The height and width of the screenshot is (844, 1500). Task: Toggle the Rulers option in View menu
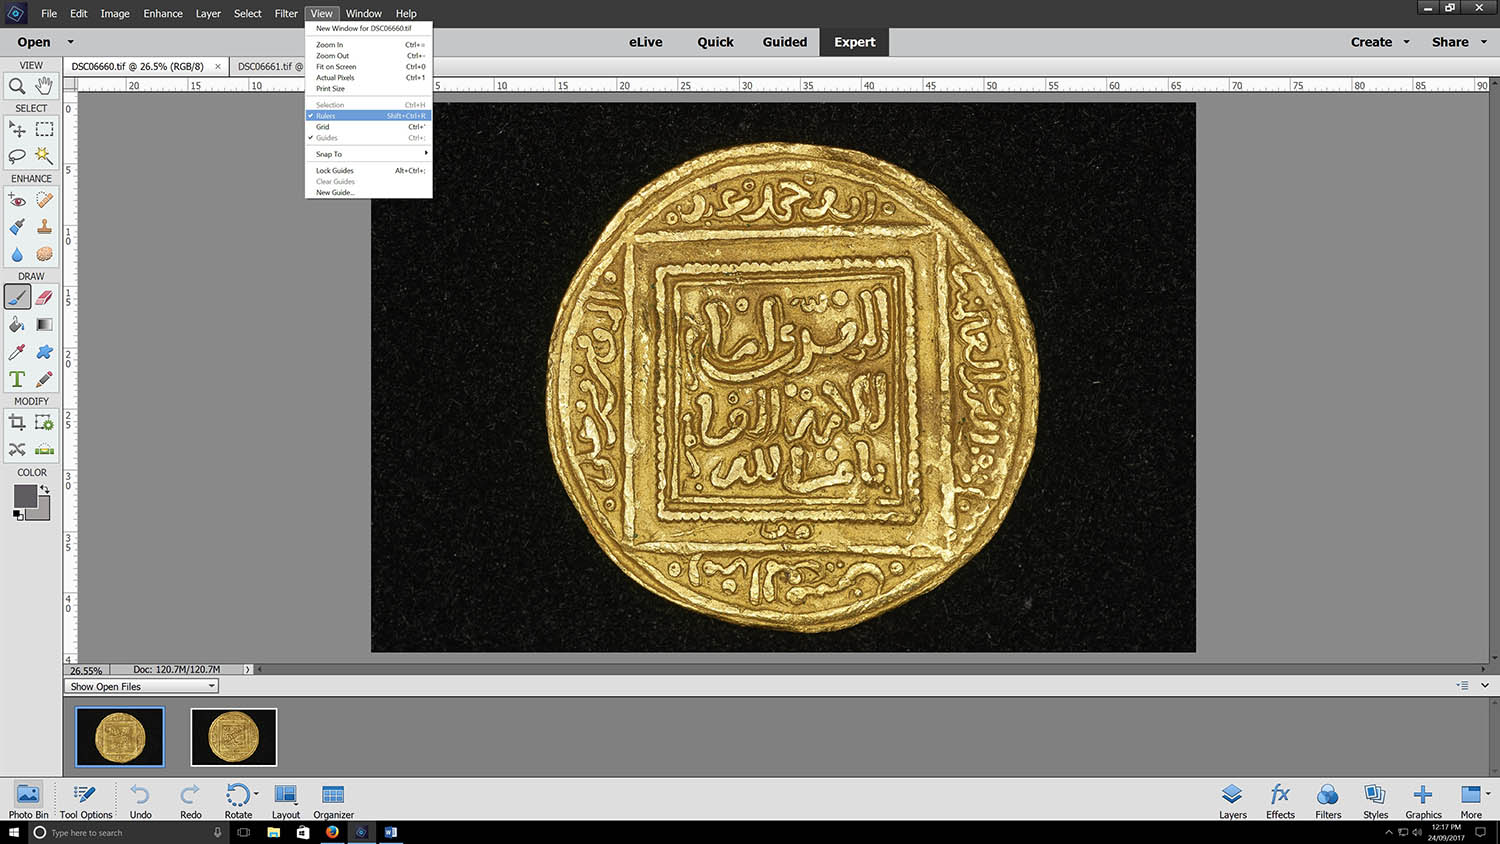click(369, 116)
